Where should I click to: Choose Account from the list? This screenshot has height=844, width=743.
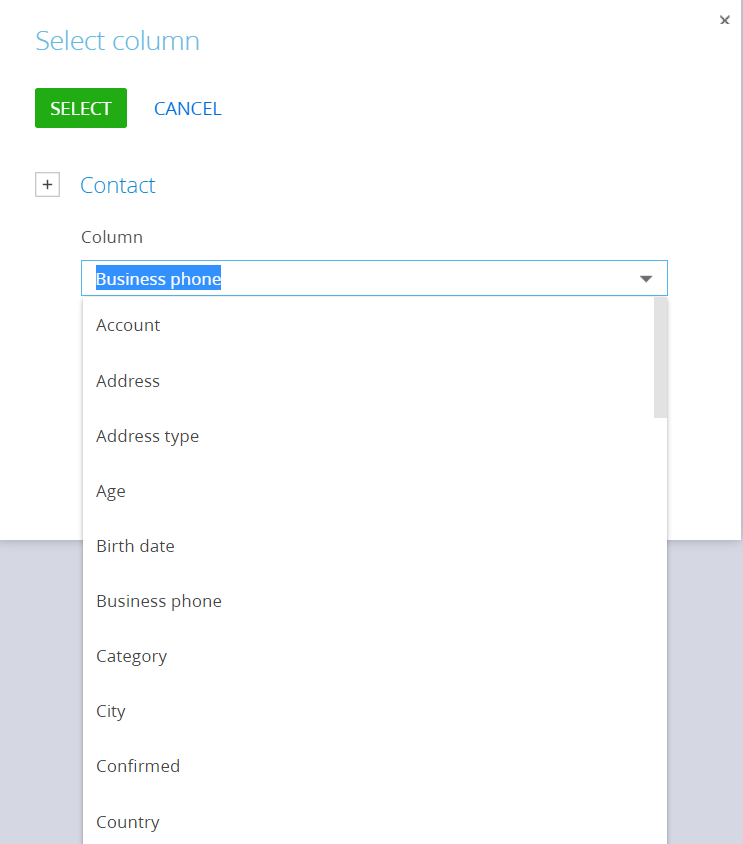tap(368, 325)
